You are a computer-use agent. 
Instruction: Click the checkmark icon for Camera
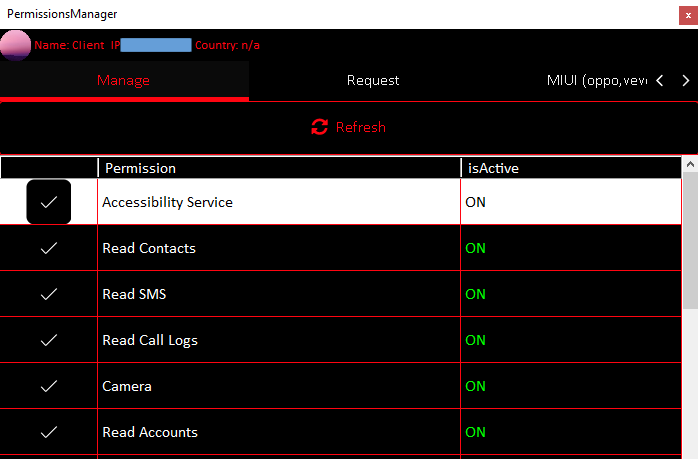48,386
